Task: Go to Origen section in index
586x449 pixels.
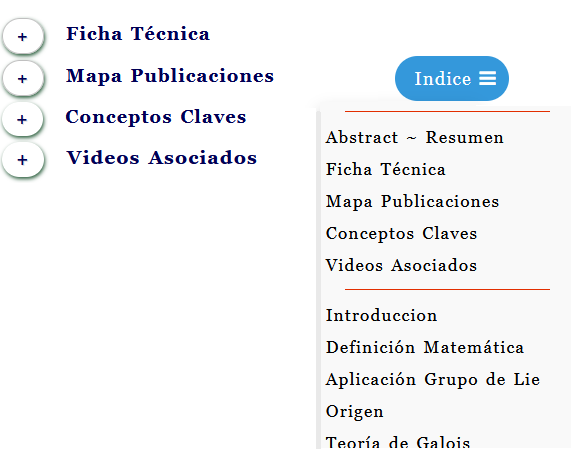Action: point(355,412)
